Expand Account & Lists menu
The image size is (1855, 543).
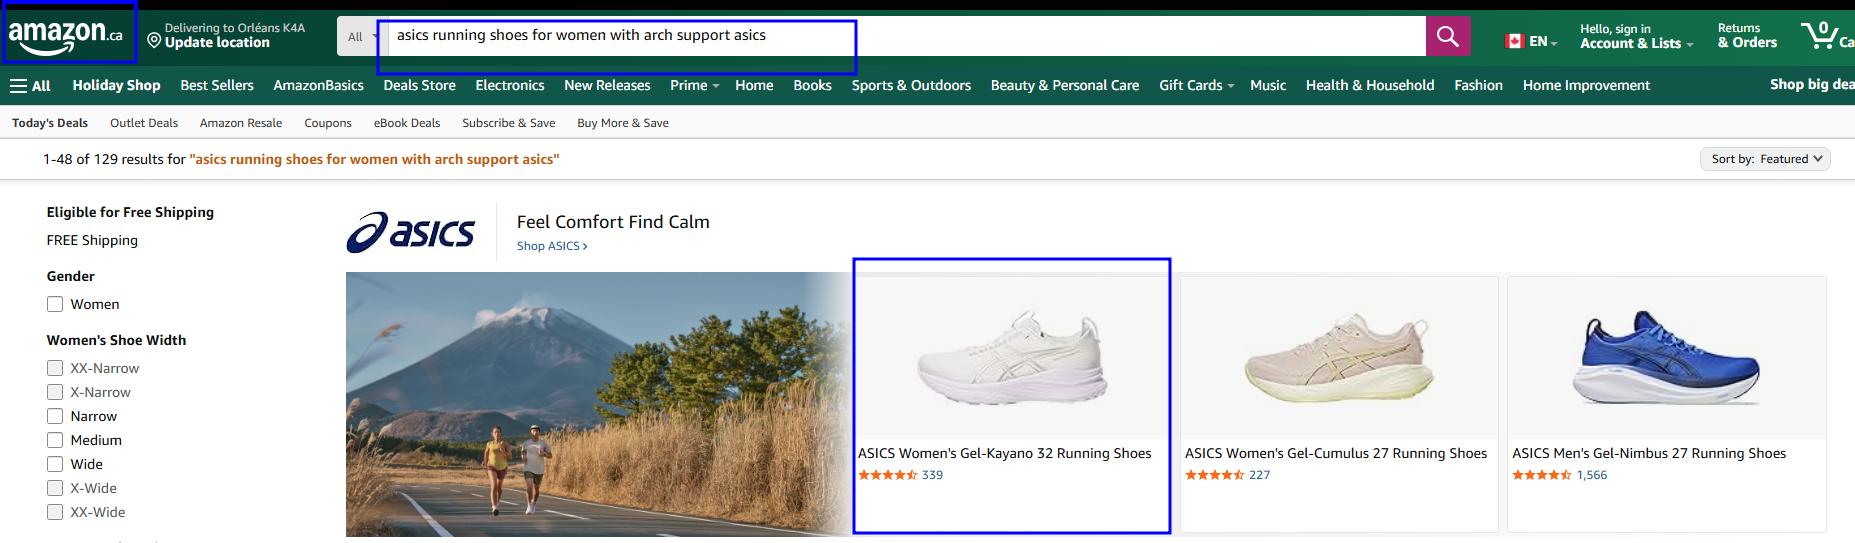tap(1636, 43)
